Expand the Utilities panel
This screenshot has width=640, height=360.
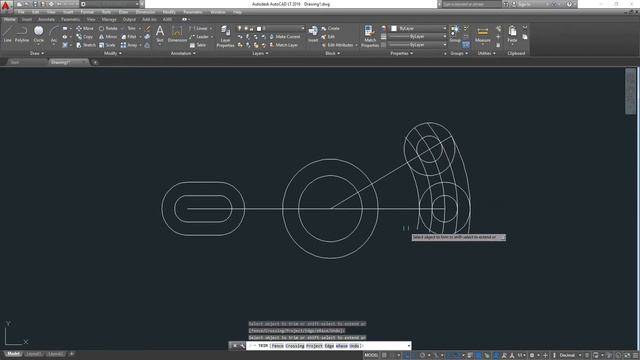(x=487, y=53)
